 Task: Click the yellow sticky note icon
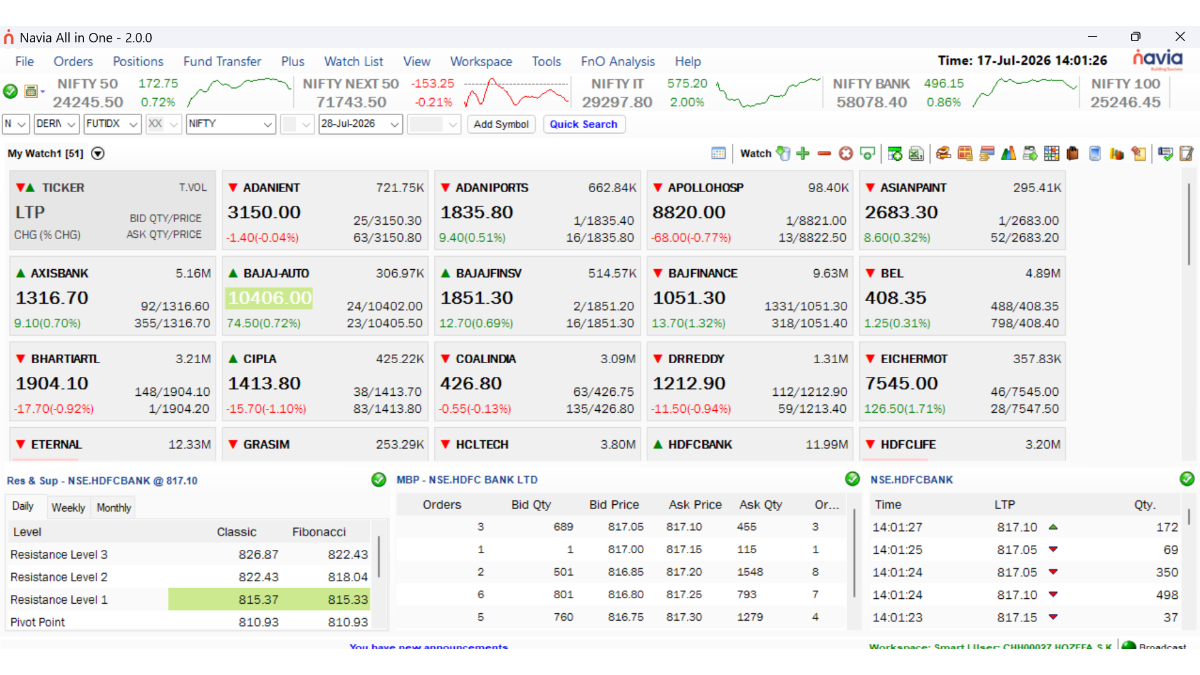tap(1138, 153)
